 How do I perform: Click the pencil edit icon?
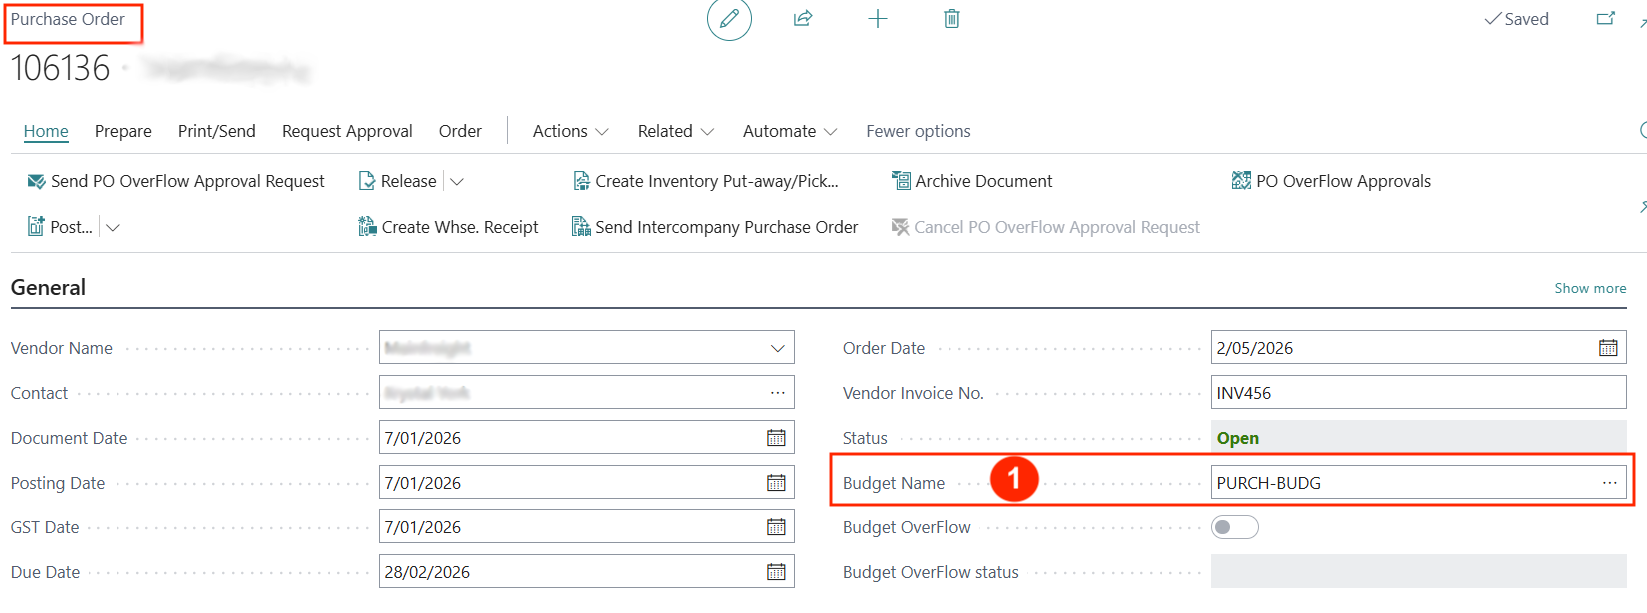coord(729,19)
